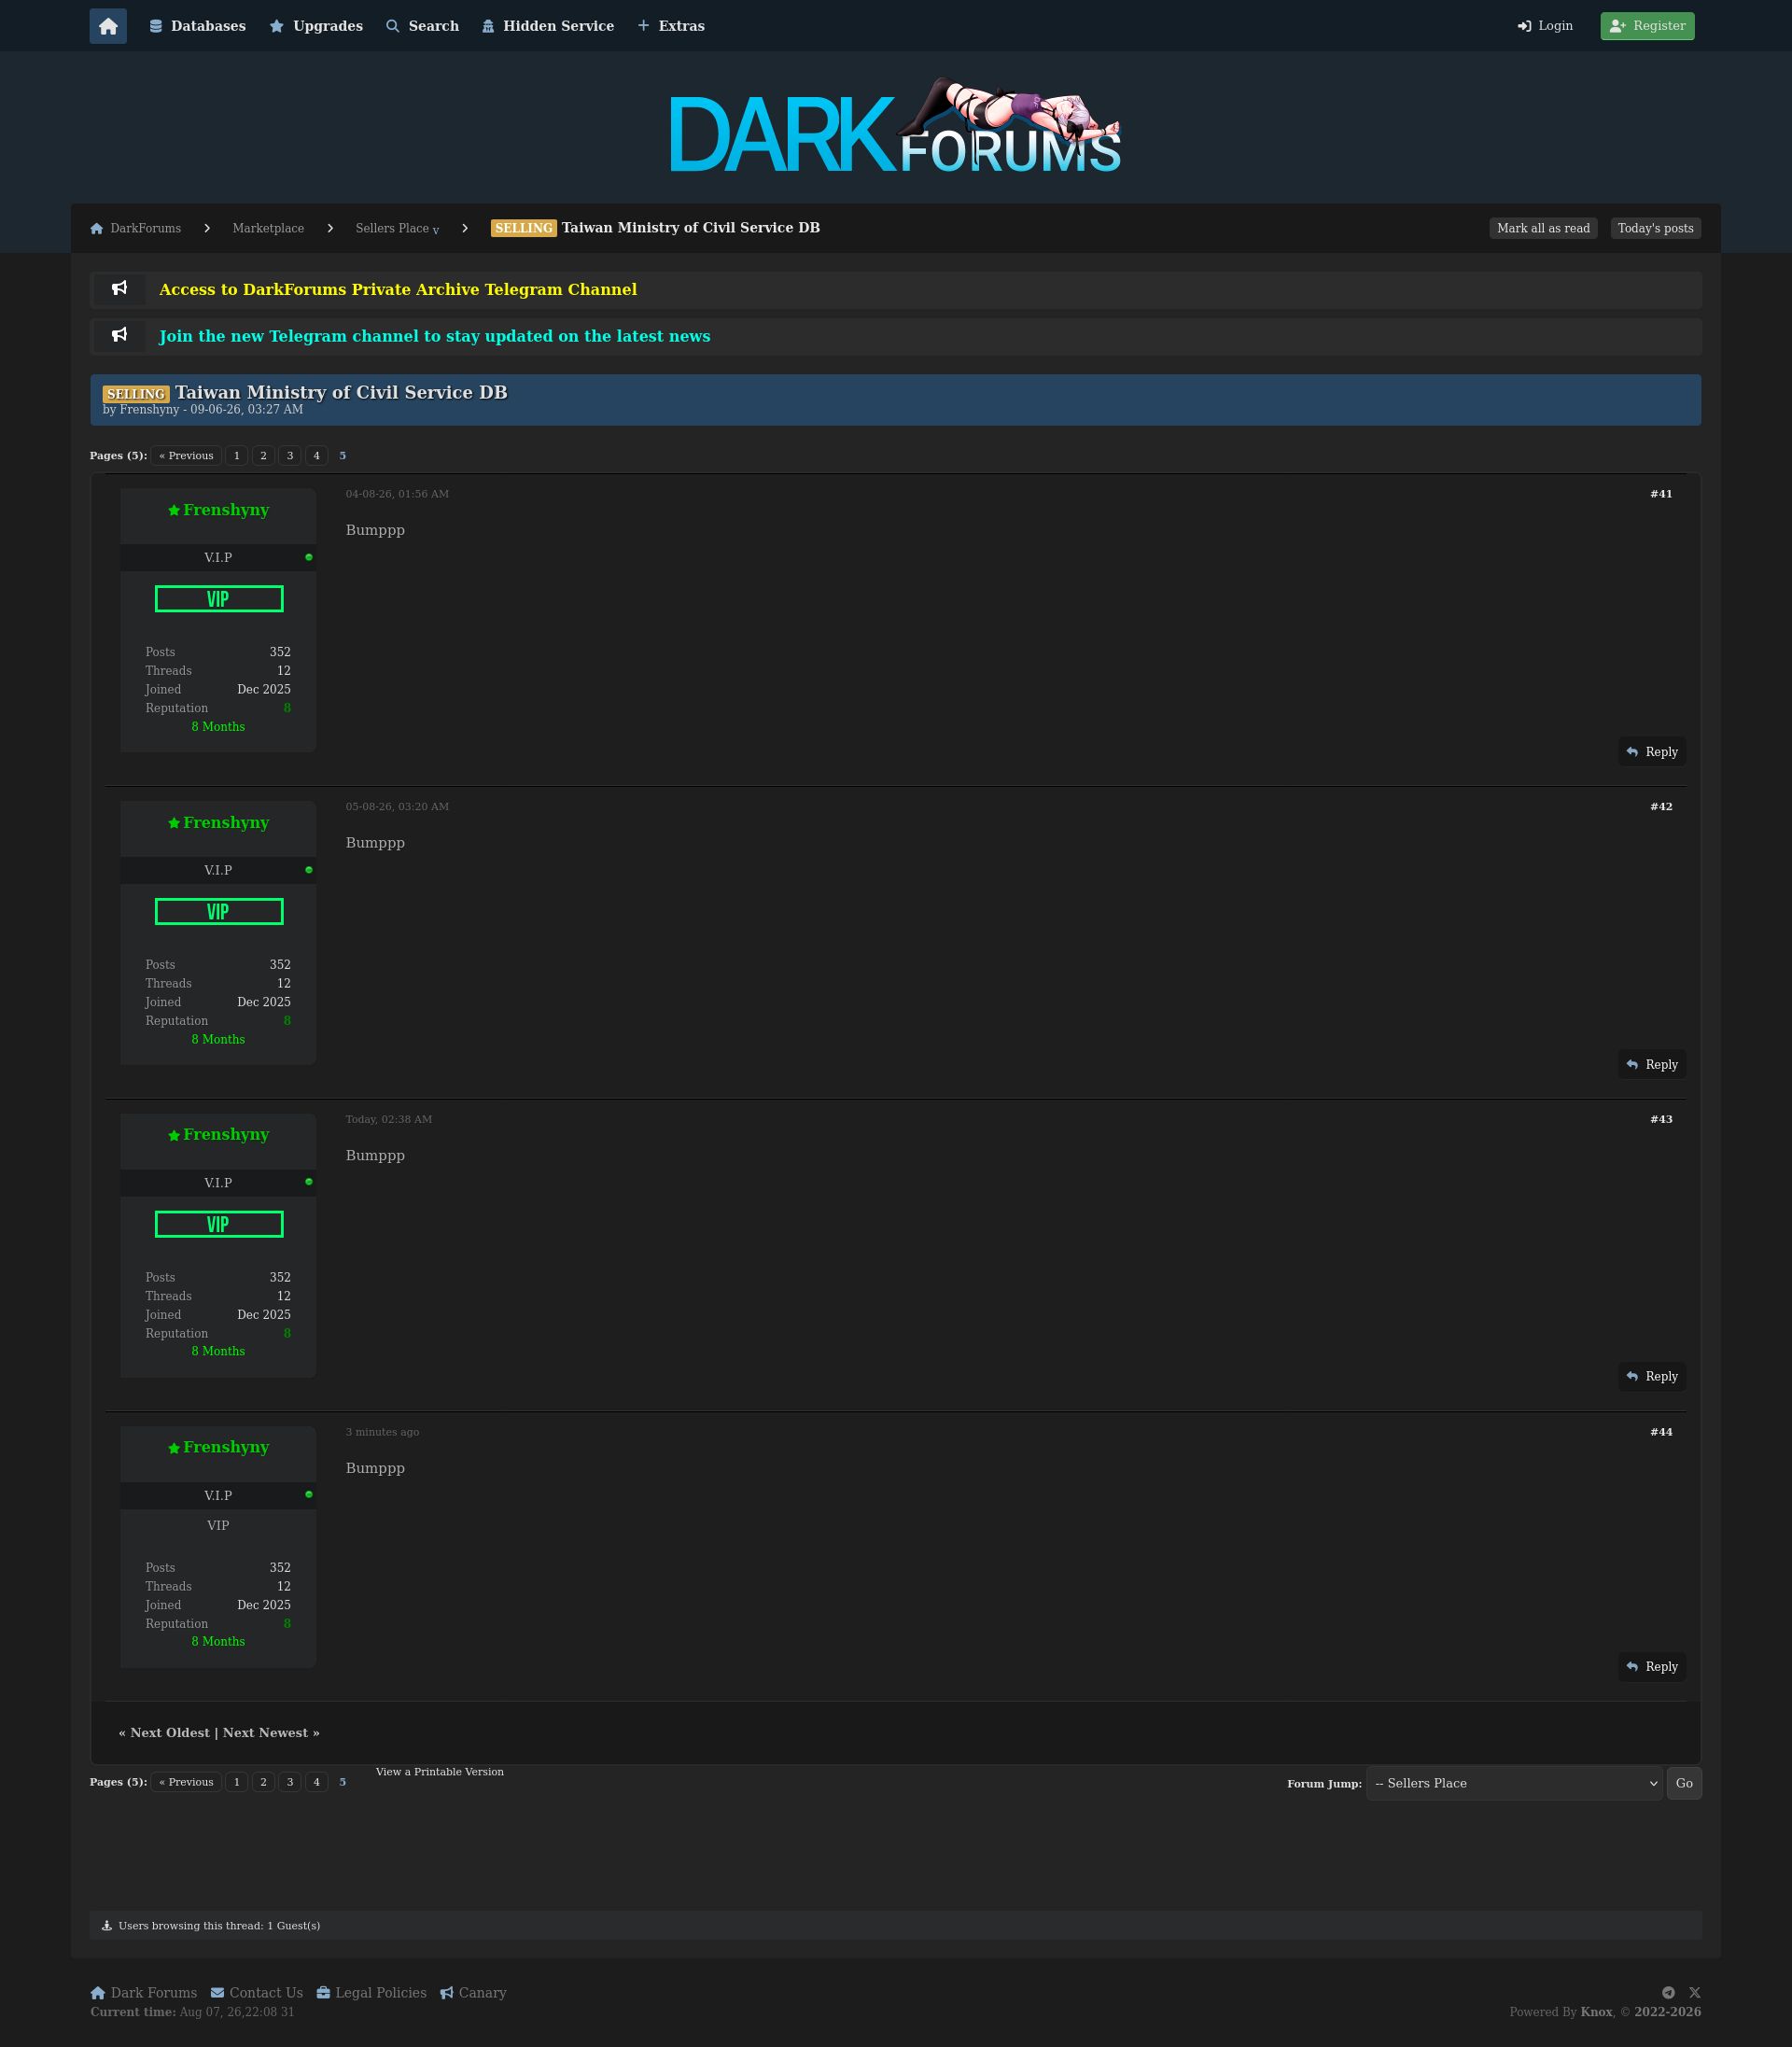The width and height of the screenshot is (1792, 2047).
Task: Open the Hidden Service menu item
Action: point(547,26)
